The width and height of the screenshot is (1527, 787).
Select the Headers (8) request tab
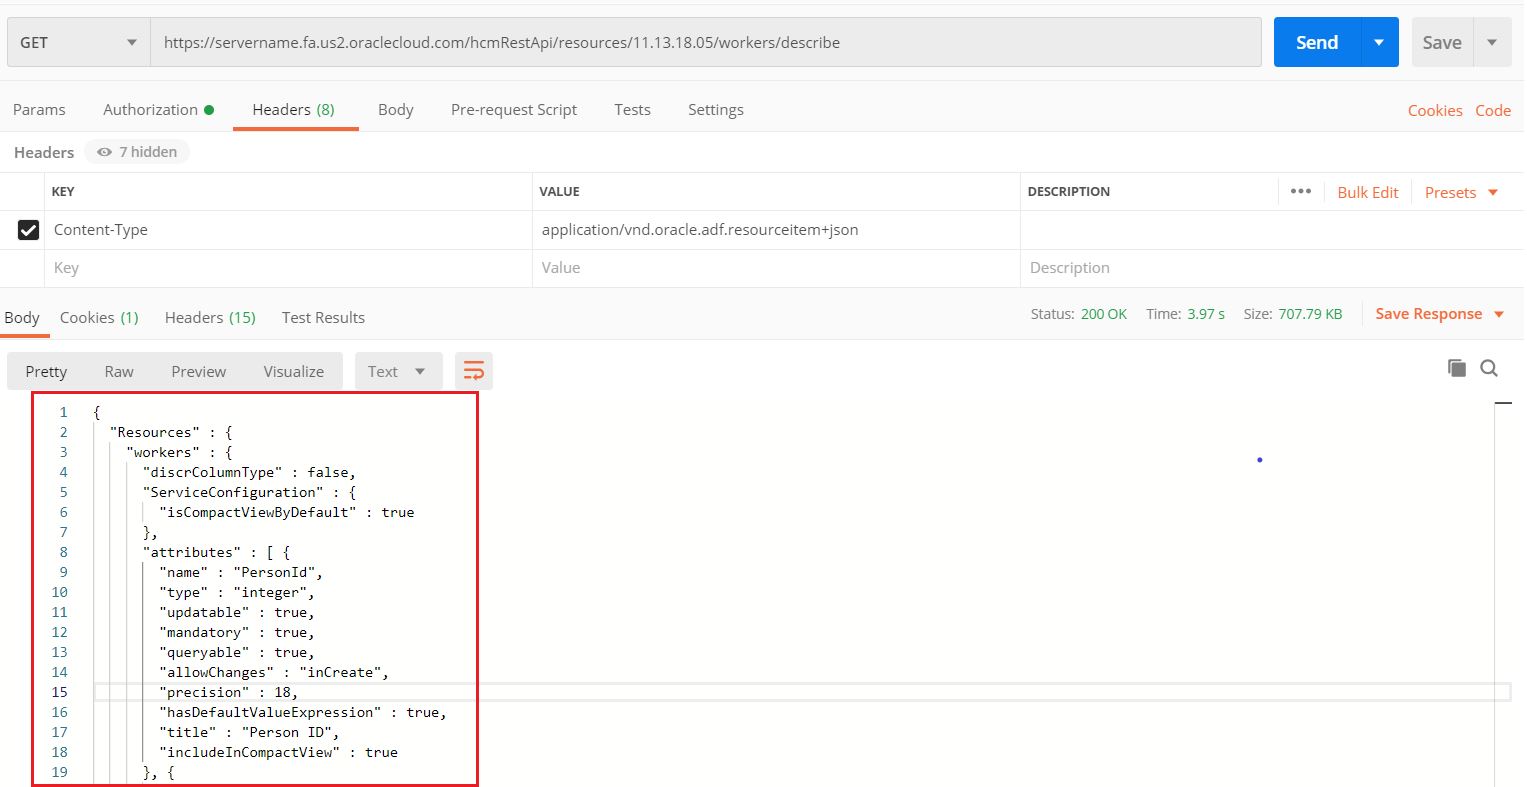(x=293, y=110)
